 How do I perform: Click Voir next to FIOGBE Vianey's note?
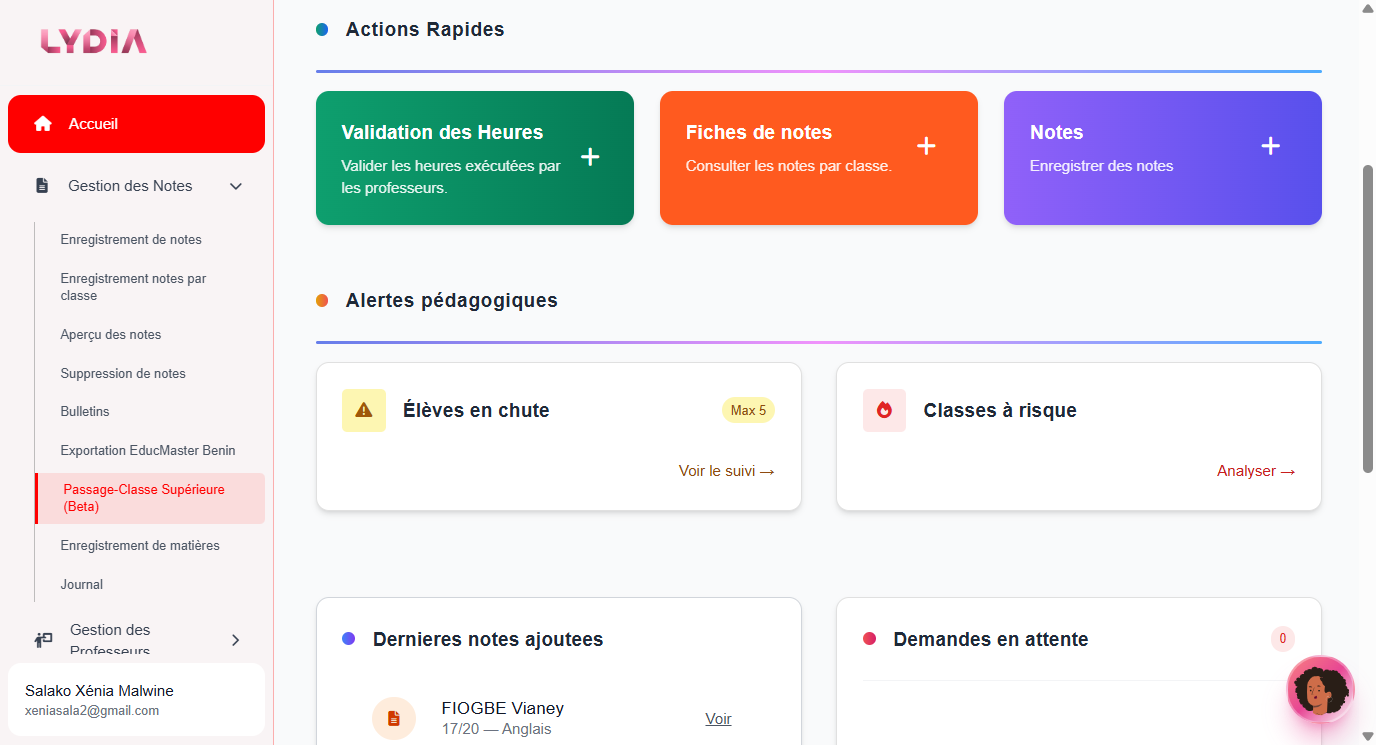[718, 718]
